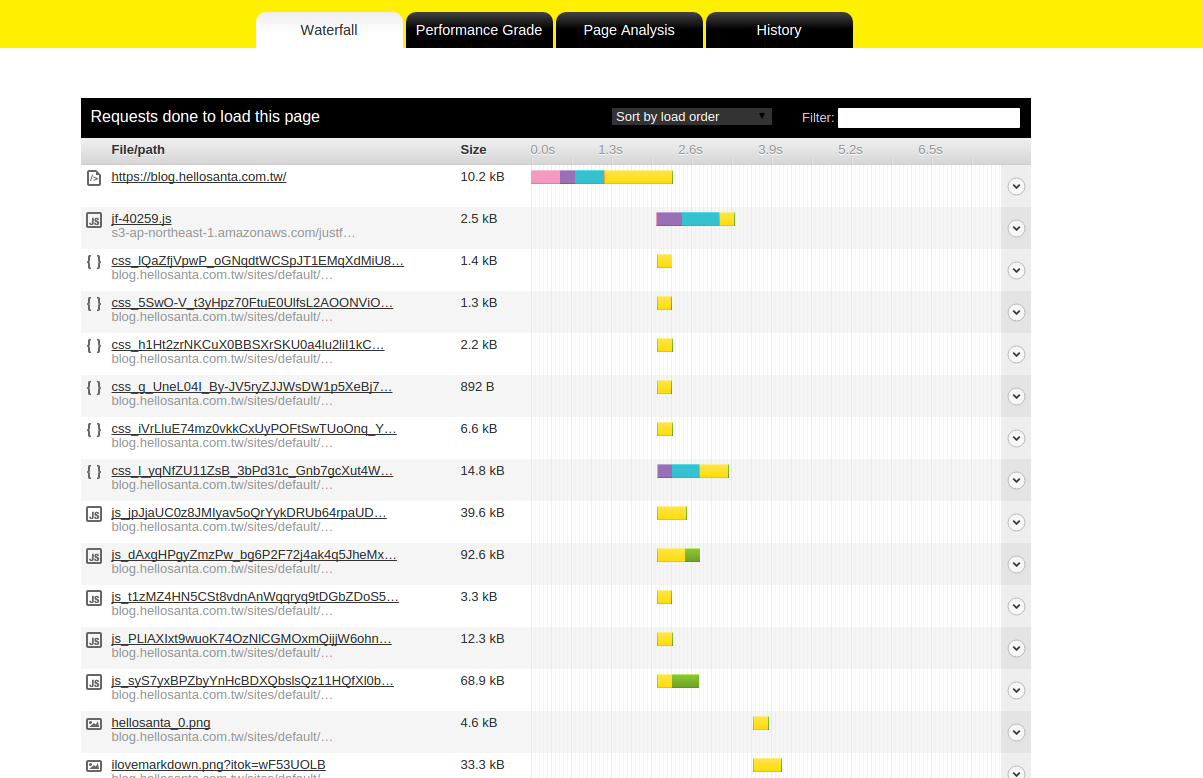
Task: Expand details for hellosanta_0.png row
Action: 1016,732
